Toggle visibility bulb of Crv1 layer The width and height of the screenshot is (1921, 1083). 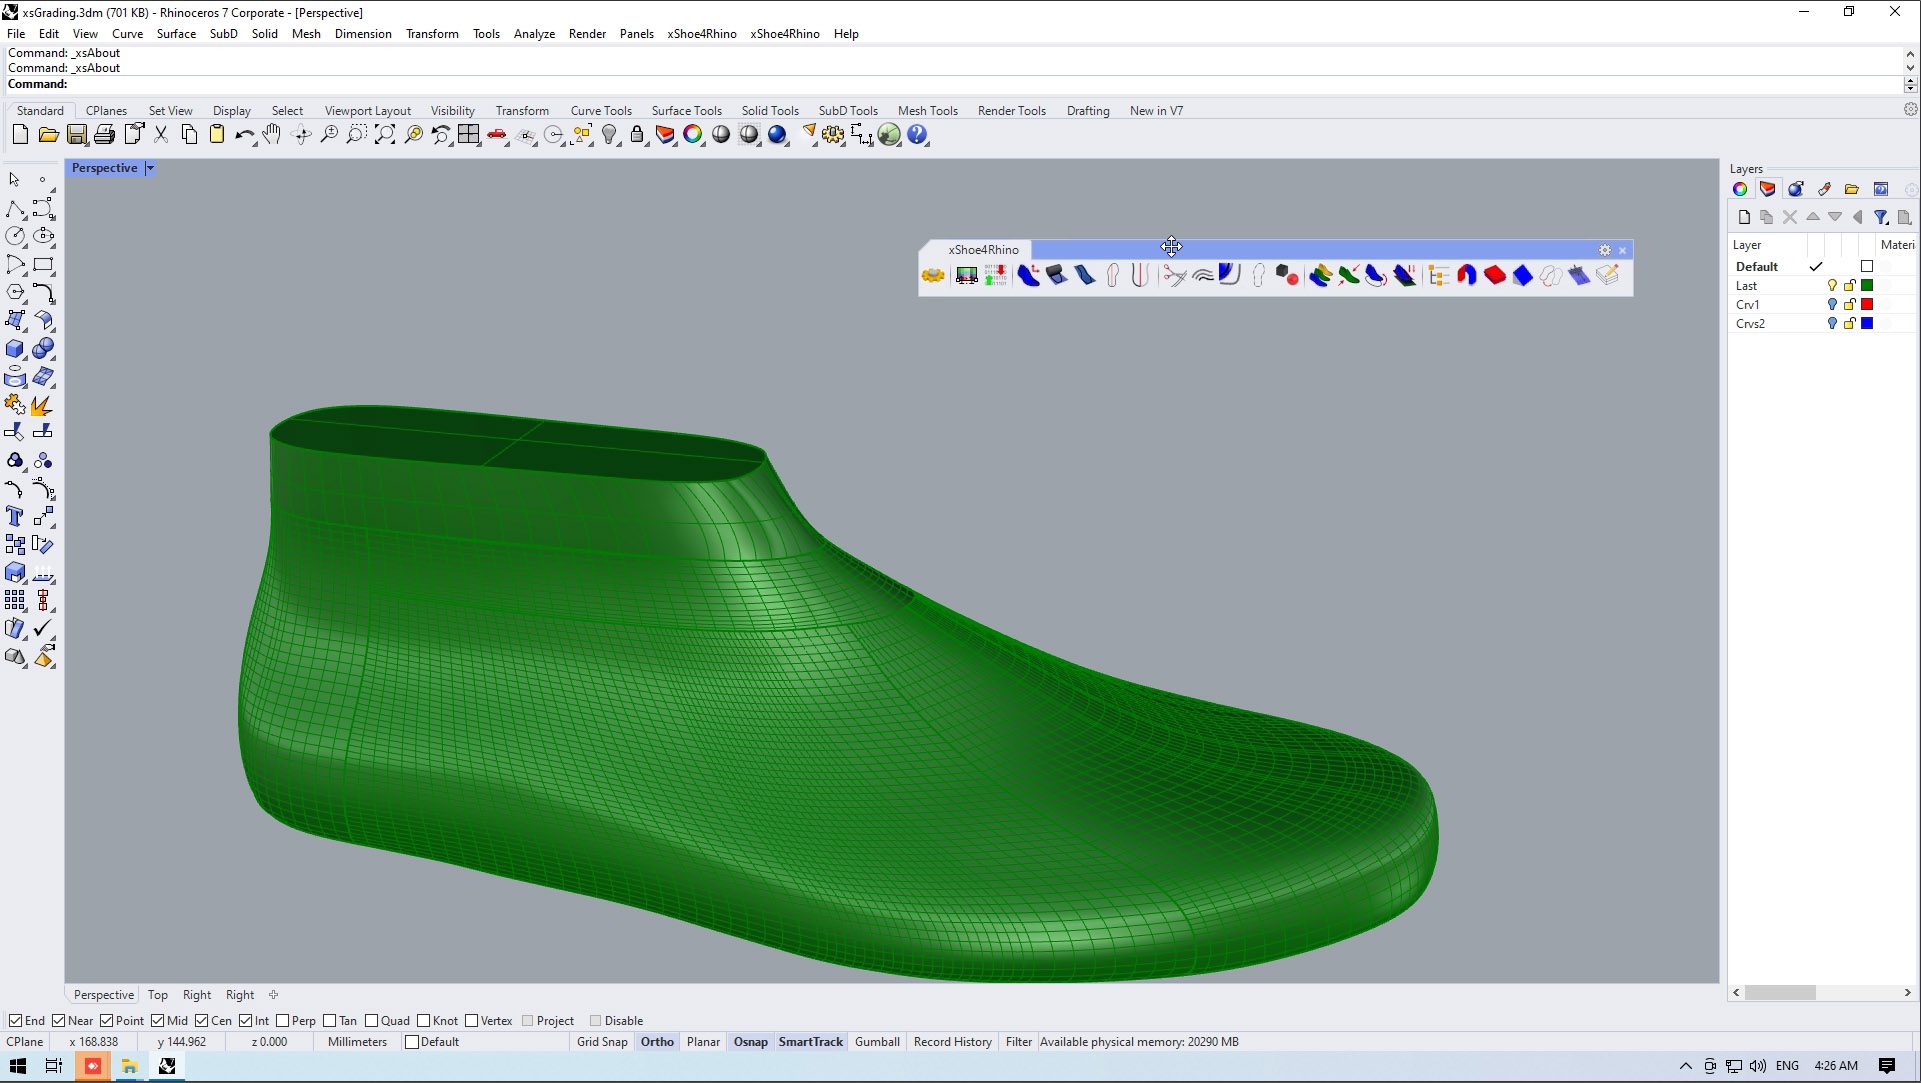(1832, 305)
